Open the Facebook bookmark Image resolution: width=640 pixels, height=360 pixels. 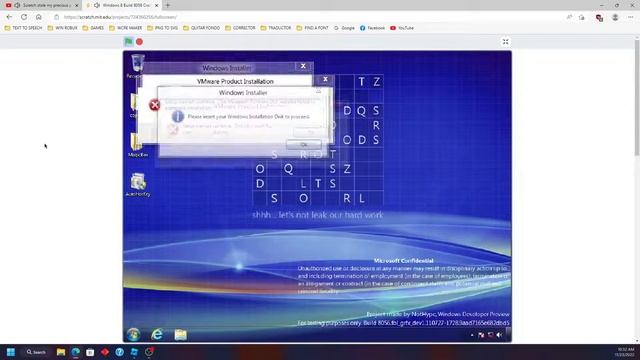click(372, 28)
